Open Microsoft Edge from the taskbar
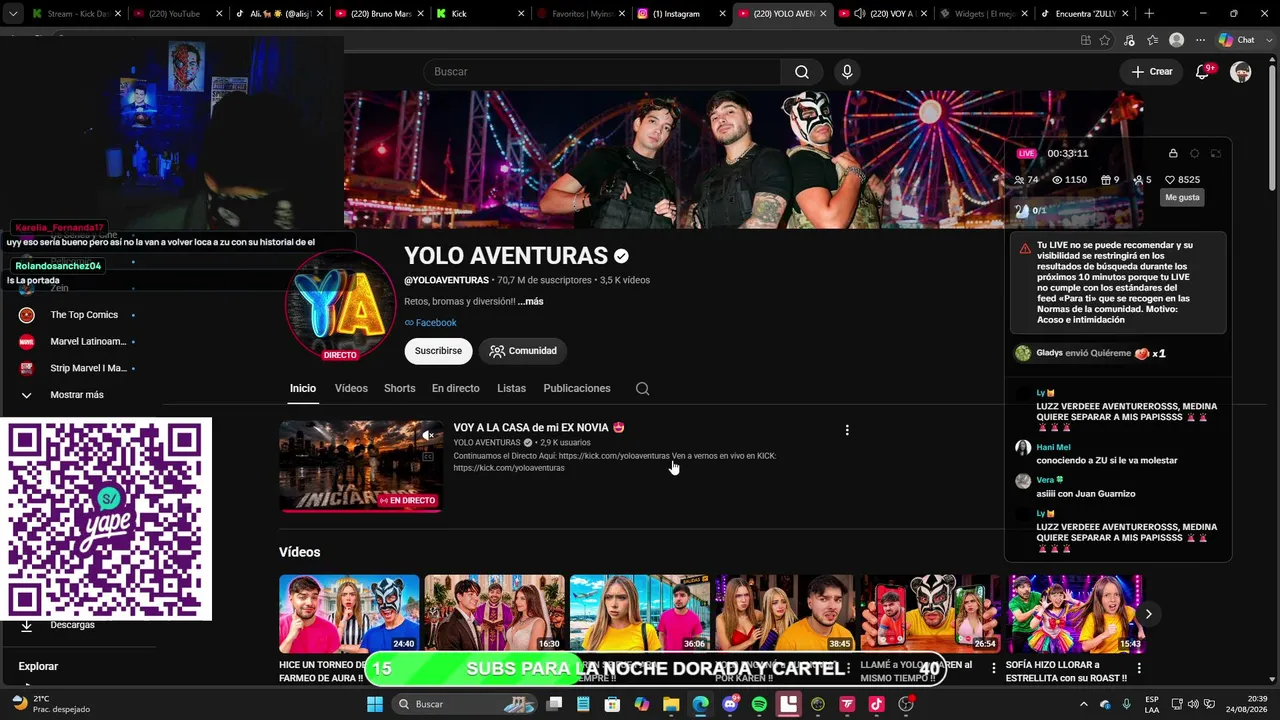Viewport: 1280px width, 720px height. click(700, 704)
